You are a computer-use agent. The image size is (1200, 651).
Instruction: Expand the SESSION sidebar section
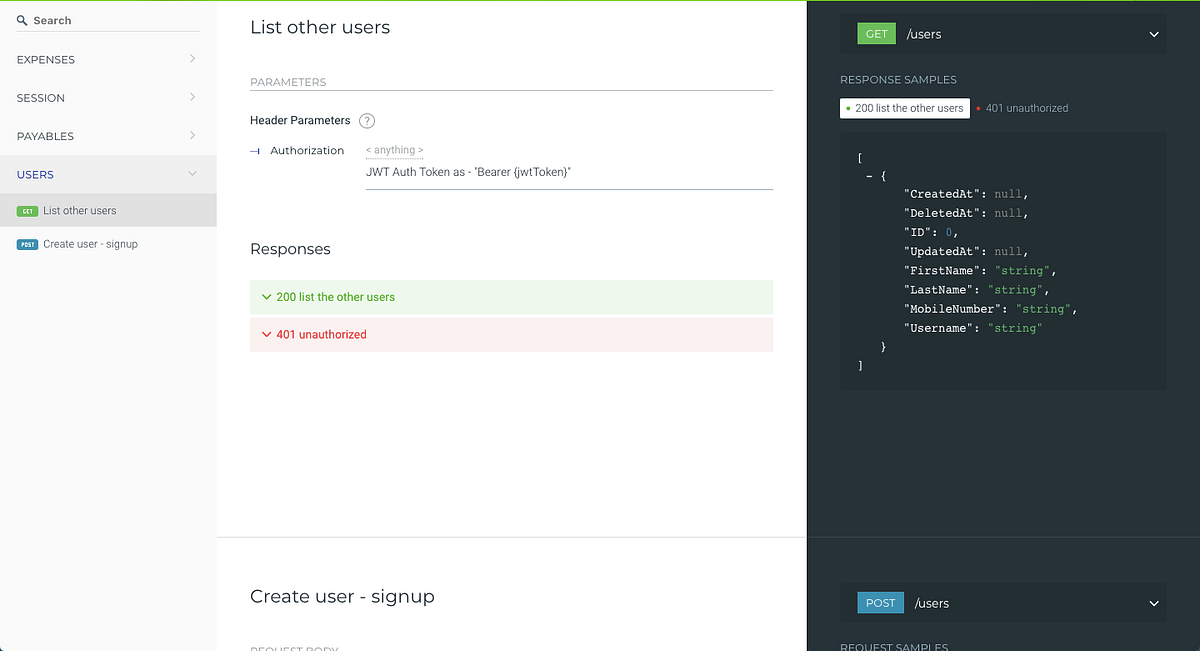(x=108, y=98)
